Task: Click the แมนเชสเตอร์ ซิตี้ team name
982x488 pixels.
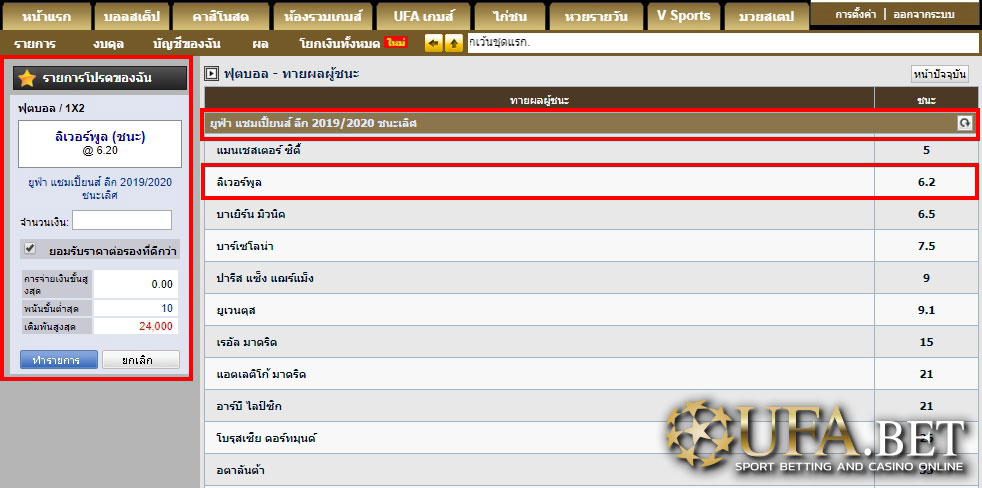Action: pyautogui.click(x=259, y=150)
